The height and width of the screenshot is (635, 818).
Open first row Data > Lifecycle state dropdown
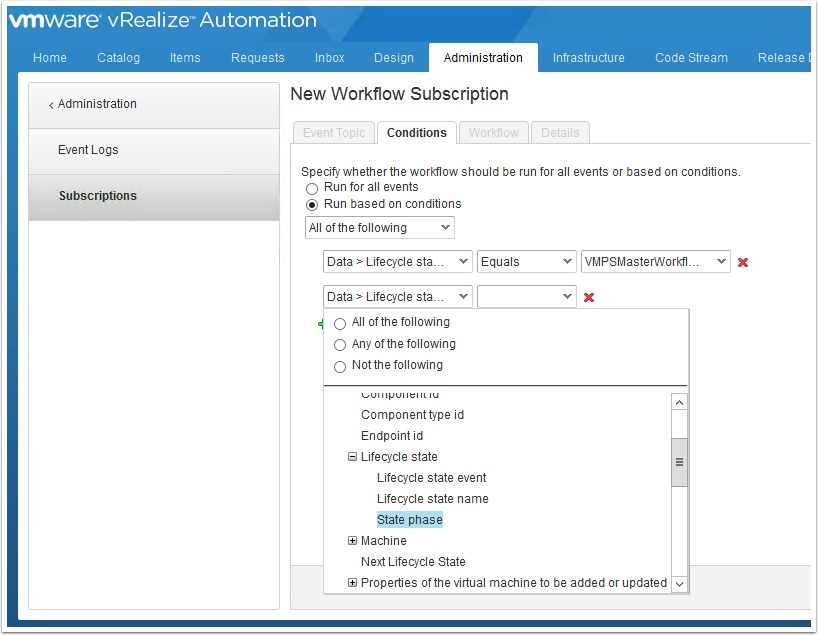pos(398,261)
